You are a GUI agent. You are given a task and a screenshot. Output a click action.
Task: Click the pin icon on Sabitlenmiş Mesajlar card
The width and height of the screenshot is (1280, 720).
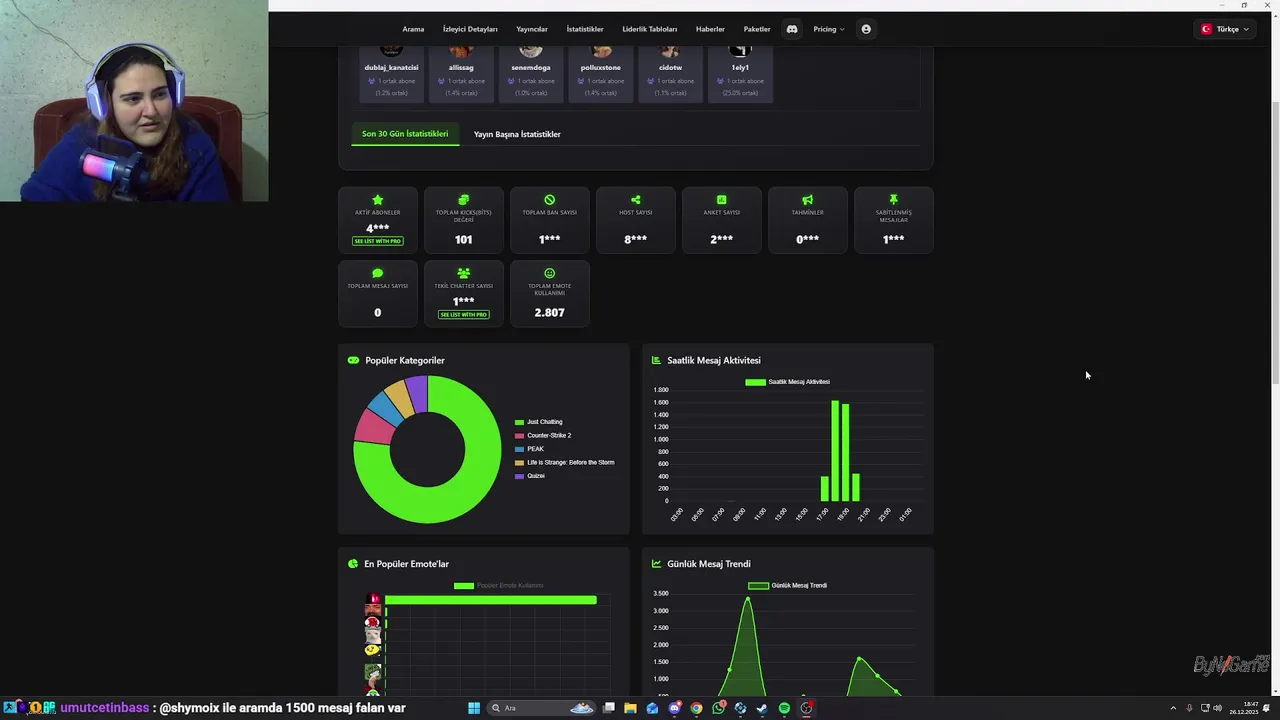click(x=893, y=200)
